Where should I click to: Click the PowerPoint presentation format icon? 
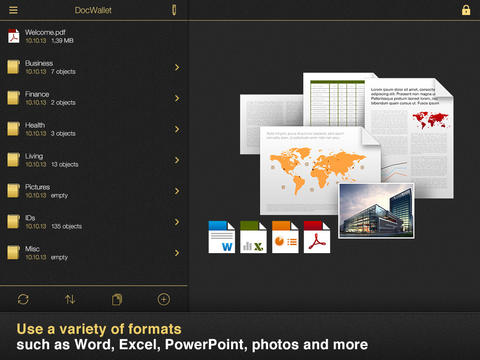click(x=285, y=237)
